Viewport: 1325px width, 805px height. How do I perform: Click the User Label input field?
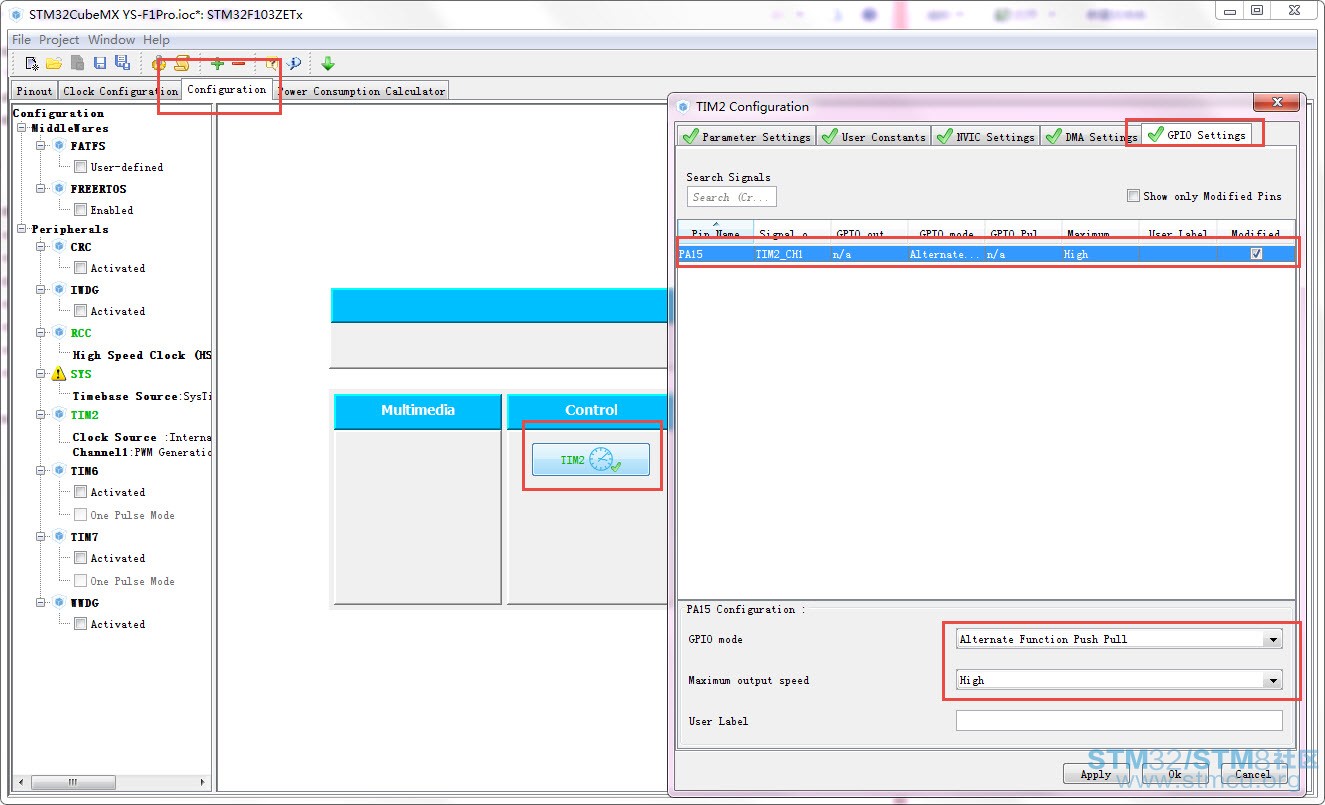(1119, 721)
